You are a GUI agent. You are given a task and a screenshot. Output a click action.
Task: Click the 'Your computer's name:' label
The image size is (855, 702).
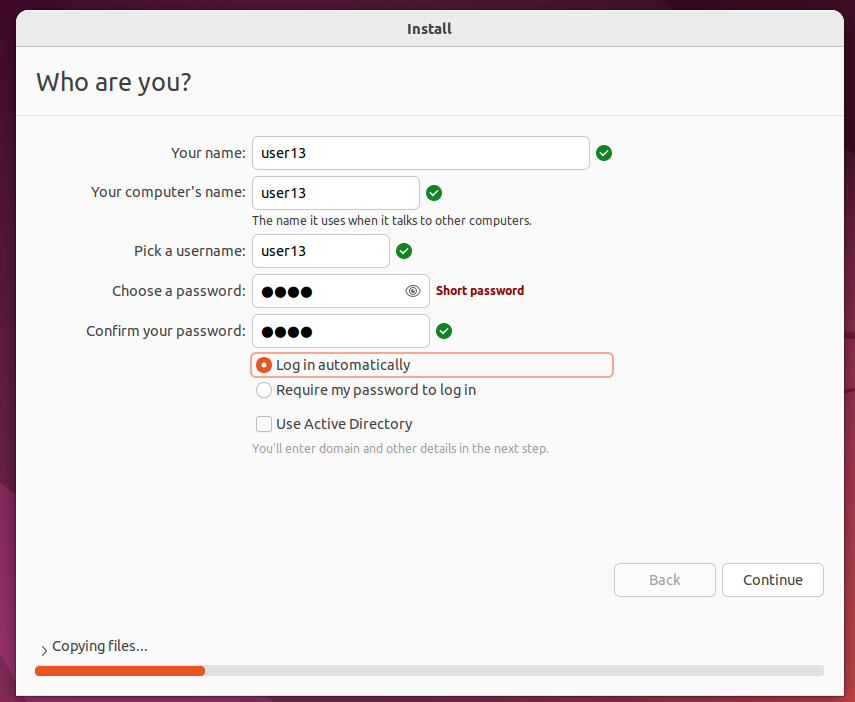168,193
